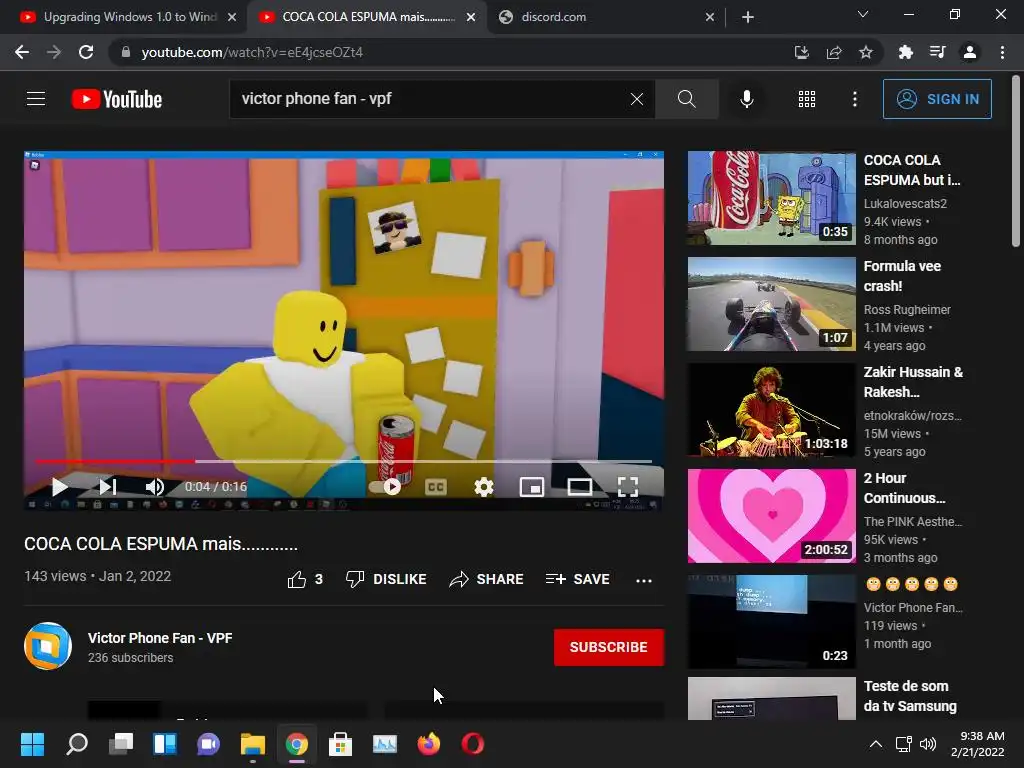The height and width of the screenshot is (768, 1024).
Task: Mute the video volume speaker
Action: tap(155, 487)
